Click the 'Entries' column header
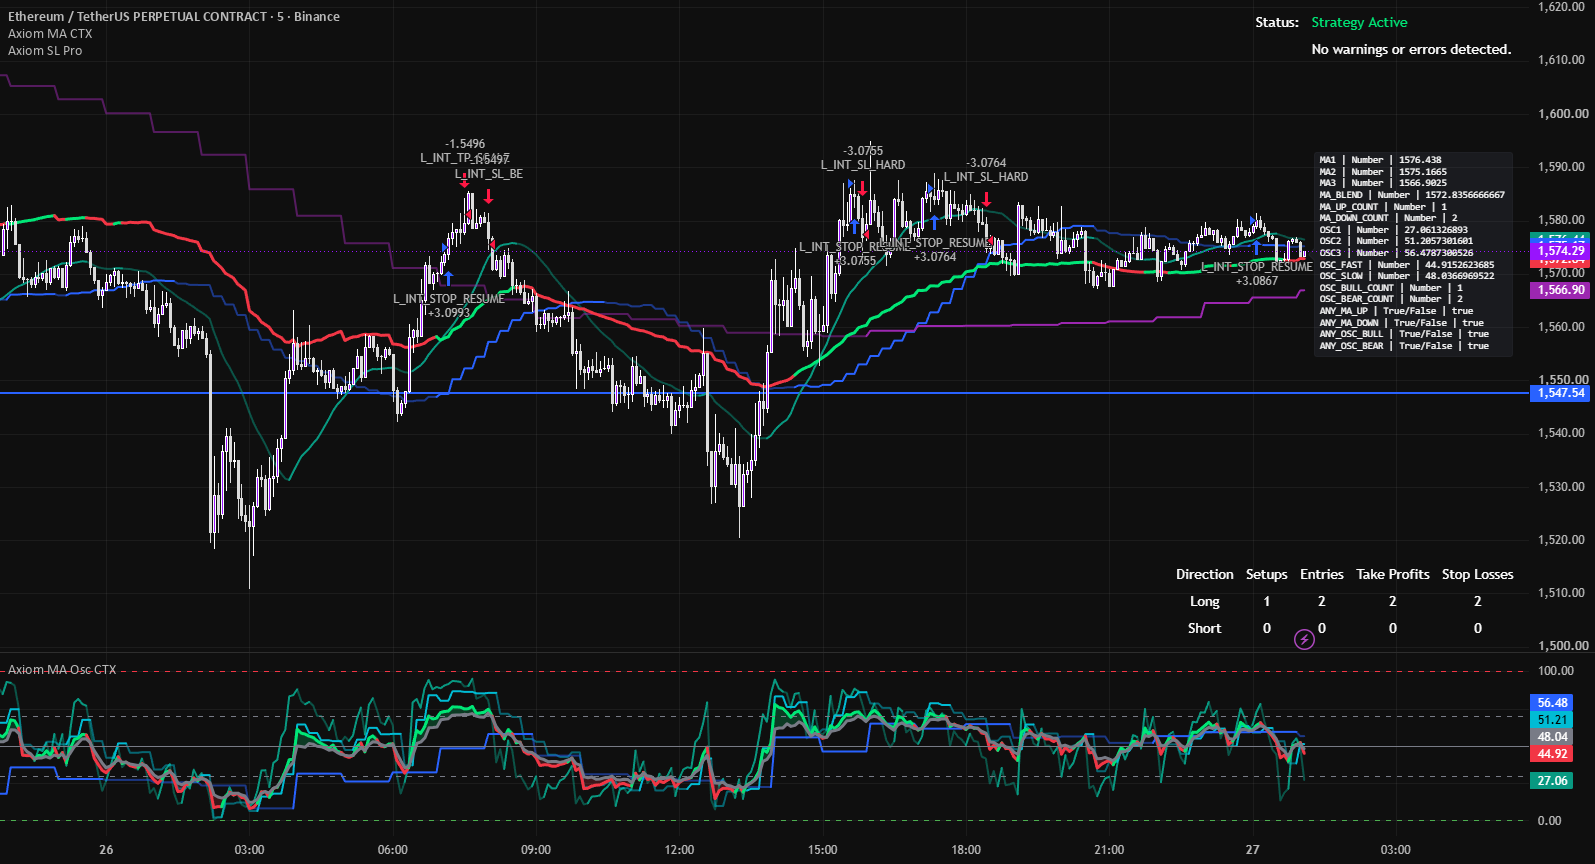The height and width of the screenshot is (864, 1595). pyautogui.click(x=1322, y=574)
